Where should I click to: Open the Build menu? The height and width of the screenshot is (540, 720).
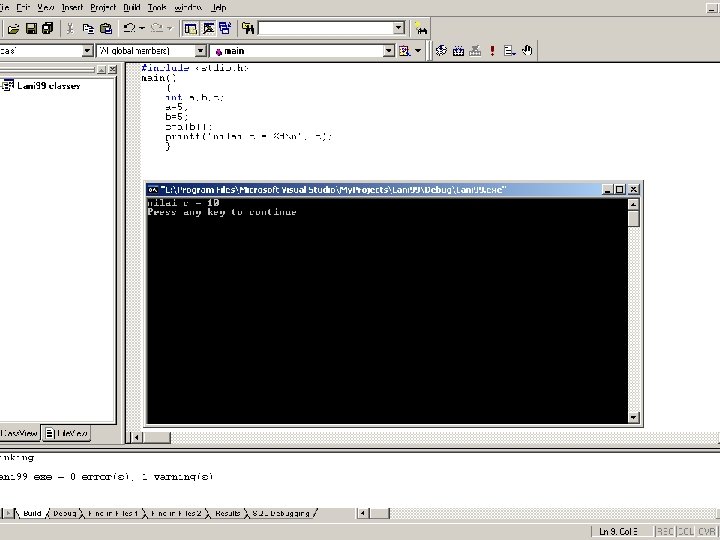[x=131, y=7]
